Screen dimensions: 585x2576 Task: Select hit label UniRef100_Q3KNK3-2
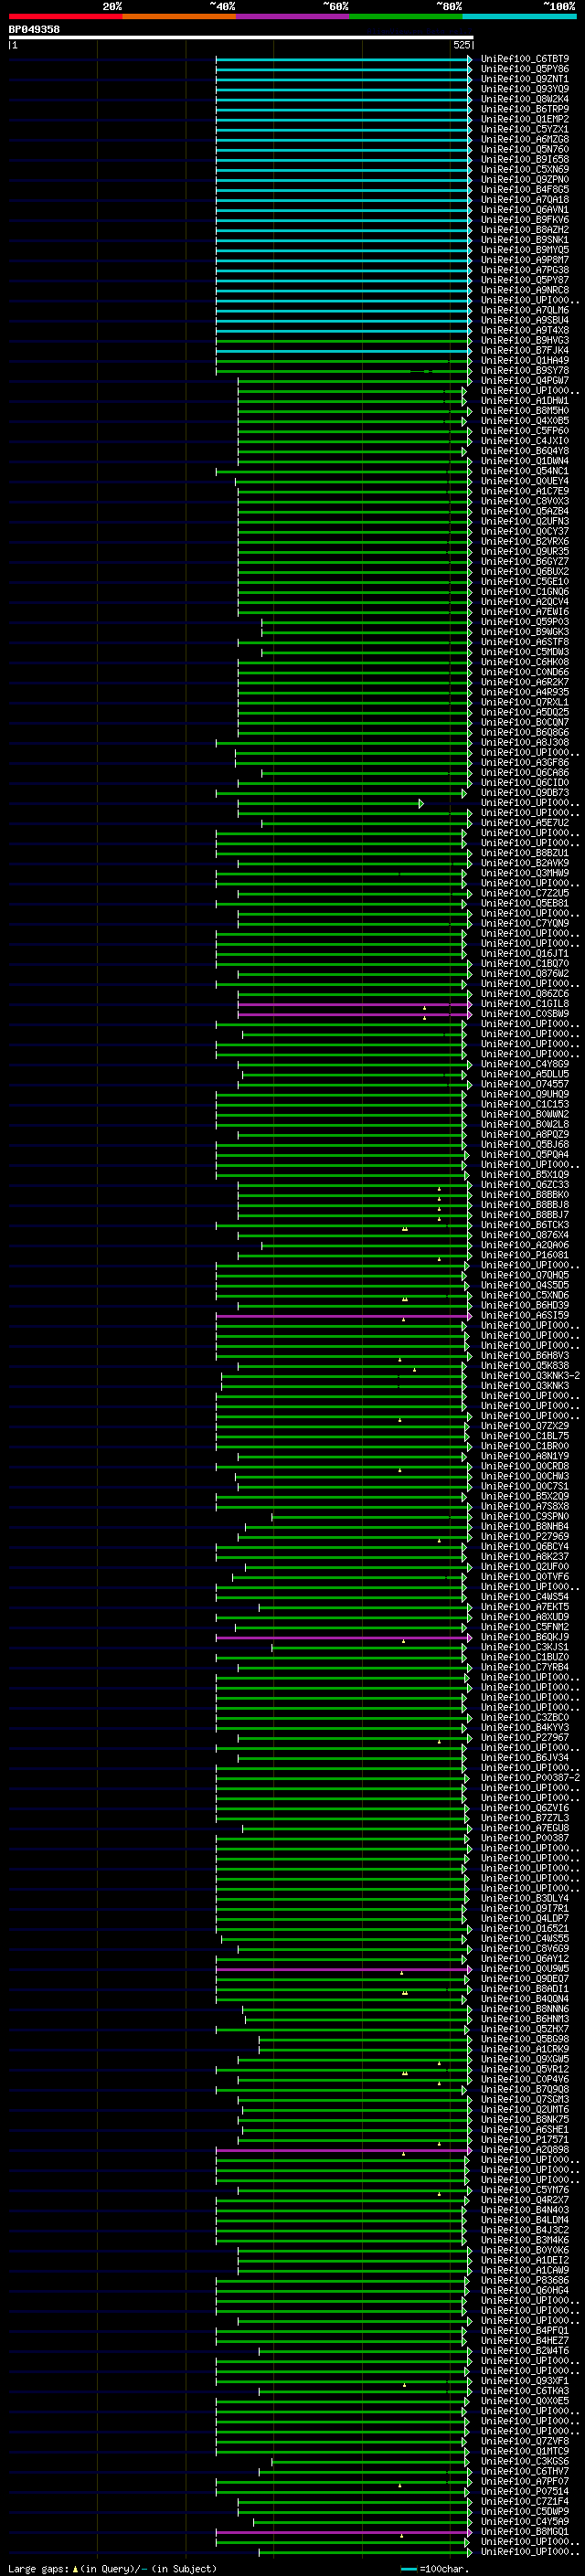(530, 1376)
